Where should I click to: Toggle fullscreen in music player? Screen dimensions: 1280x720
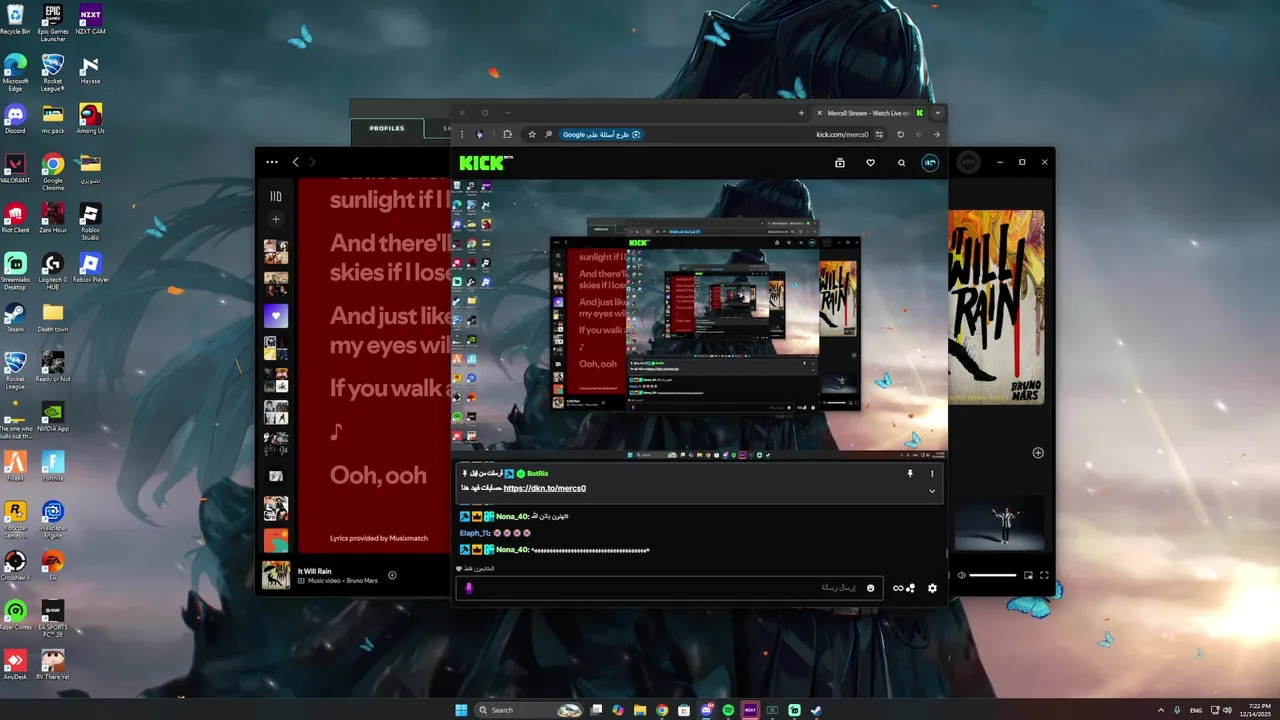coord(1044,575)
